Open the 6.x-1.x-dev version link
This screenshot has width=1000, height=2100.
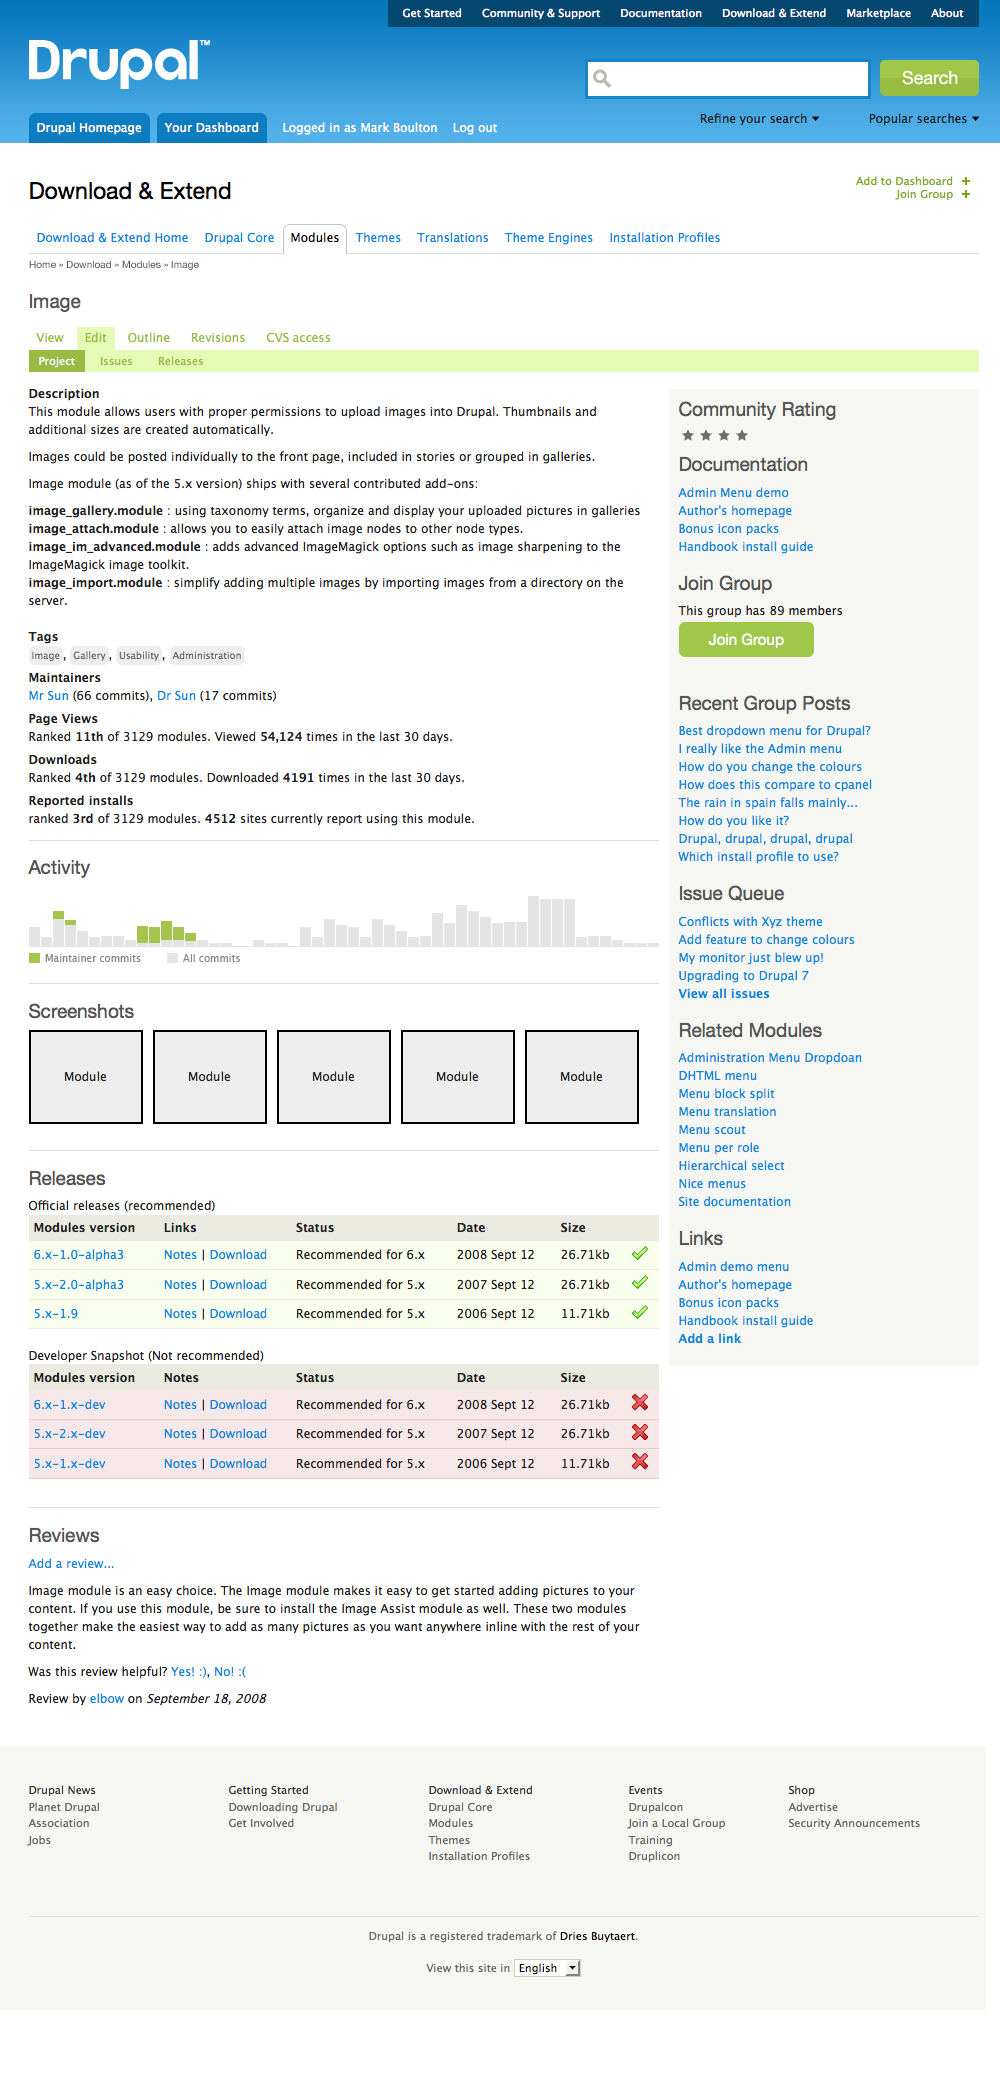click(x=69, y=1405)
